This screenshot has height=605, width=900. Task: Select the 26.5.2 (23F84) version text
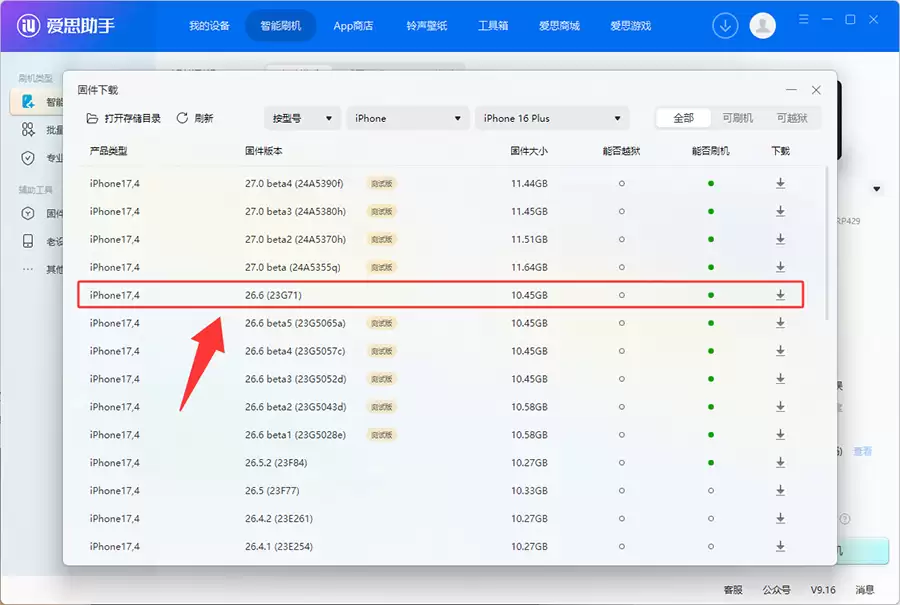click(x=276, y=463)
